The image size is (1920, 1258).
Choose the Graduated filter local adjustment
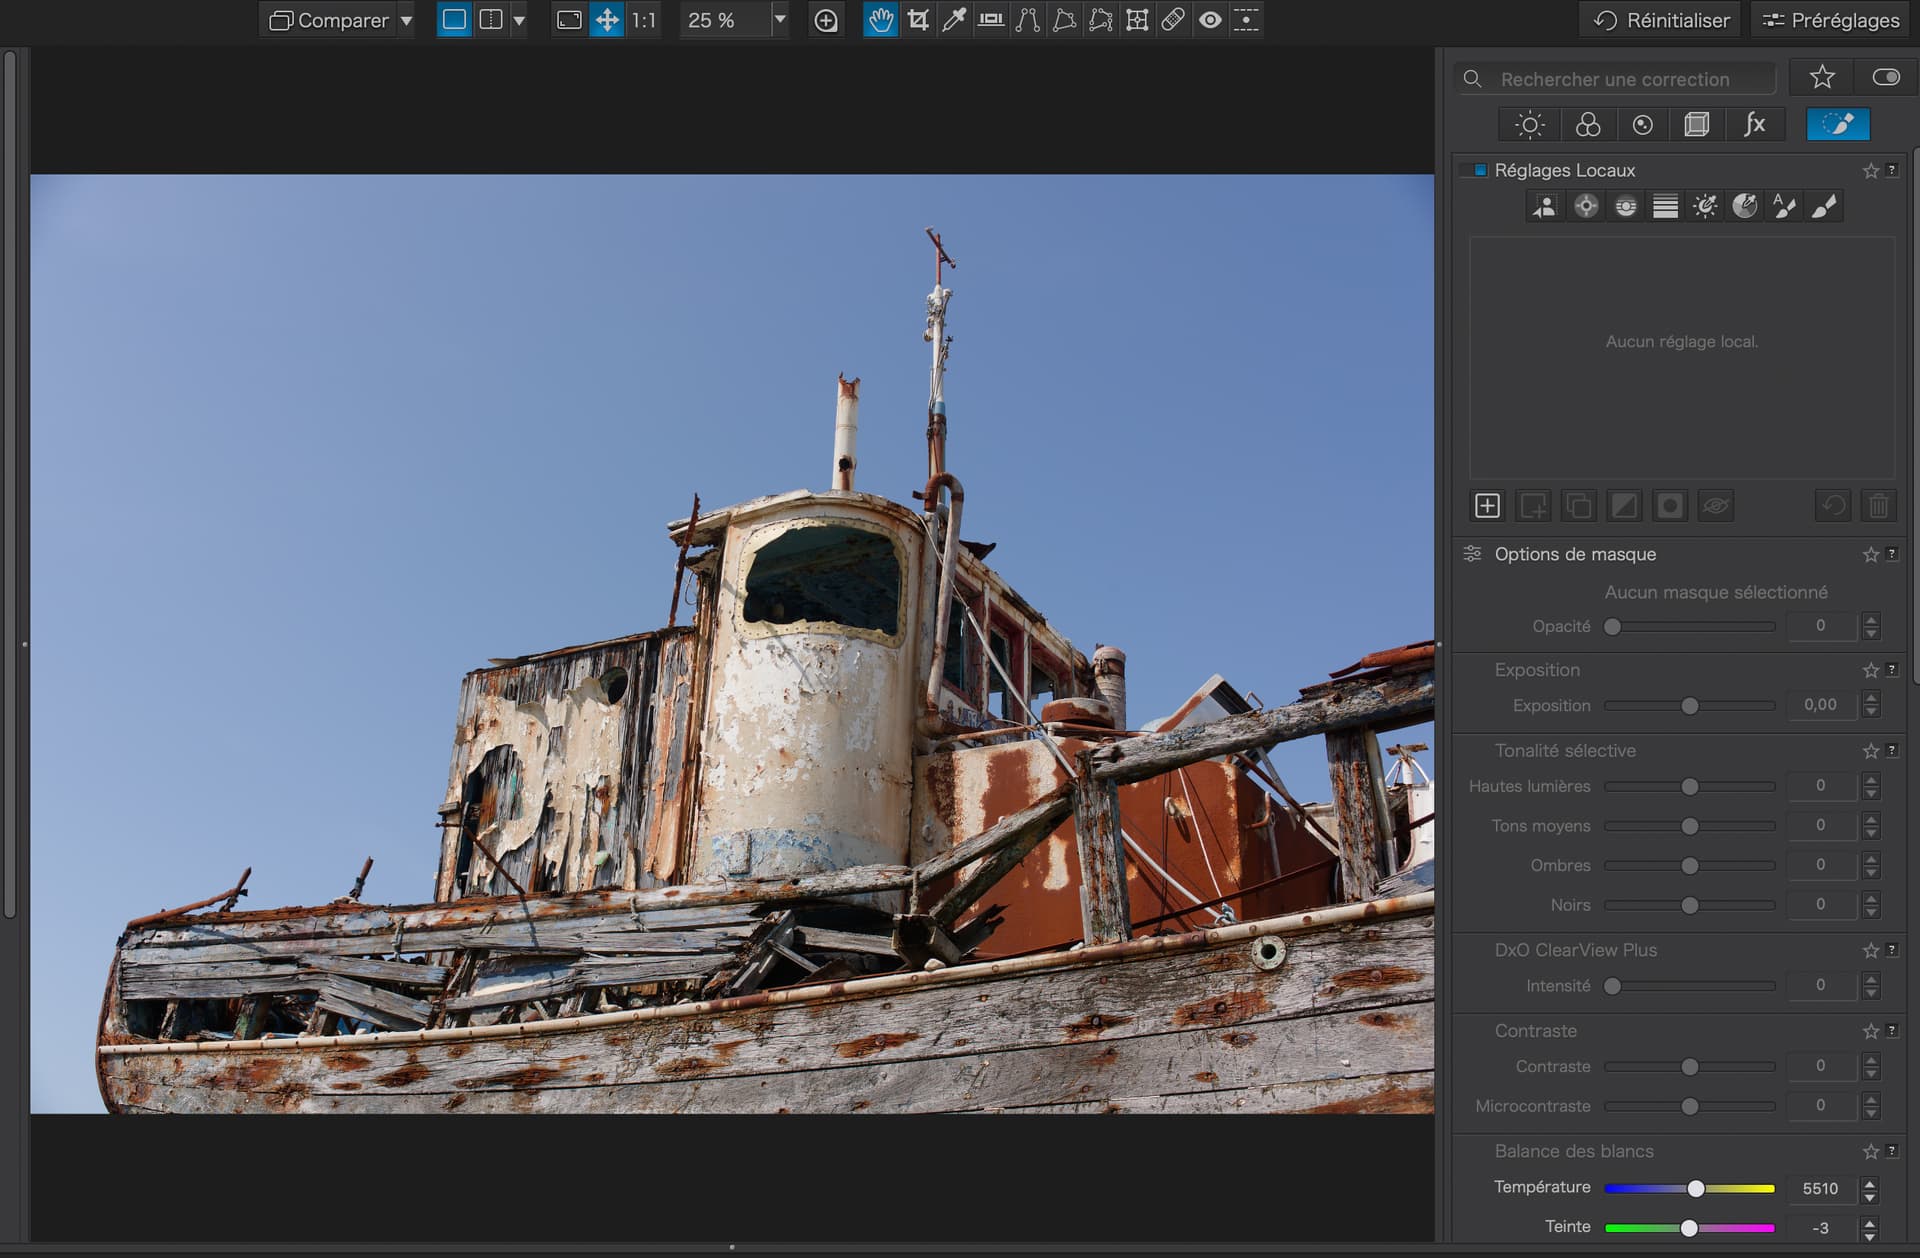coord(1665,206)
